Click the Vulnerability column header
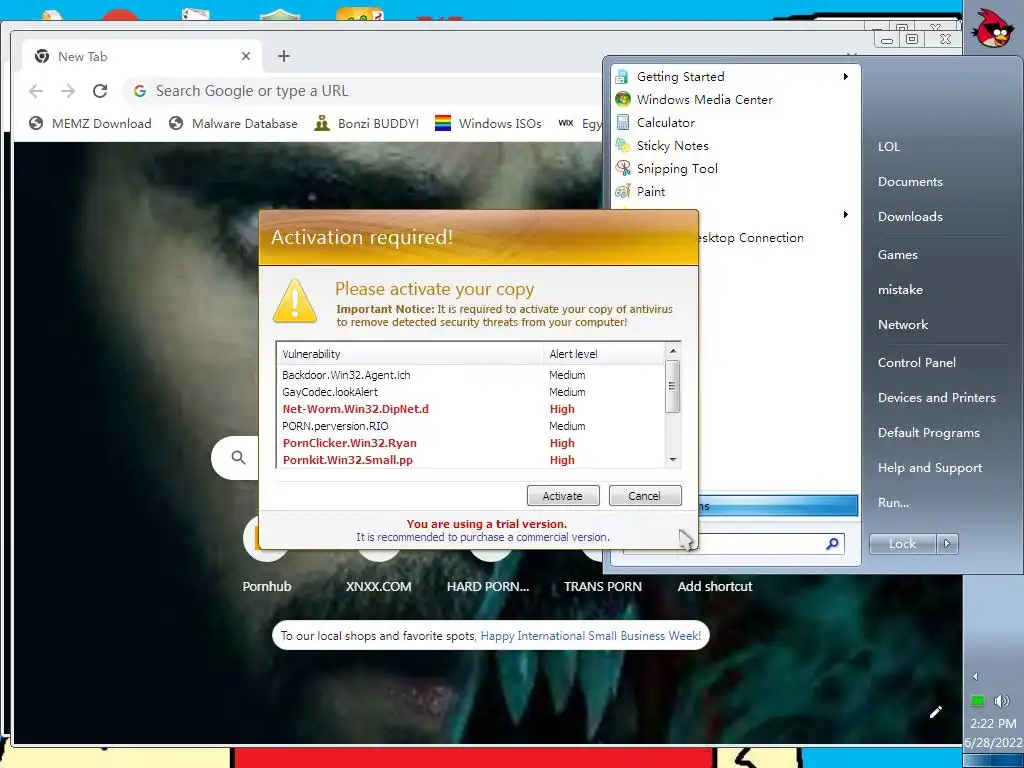 (410, 354)
